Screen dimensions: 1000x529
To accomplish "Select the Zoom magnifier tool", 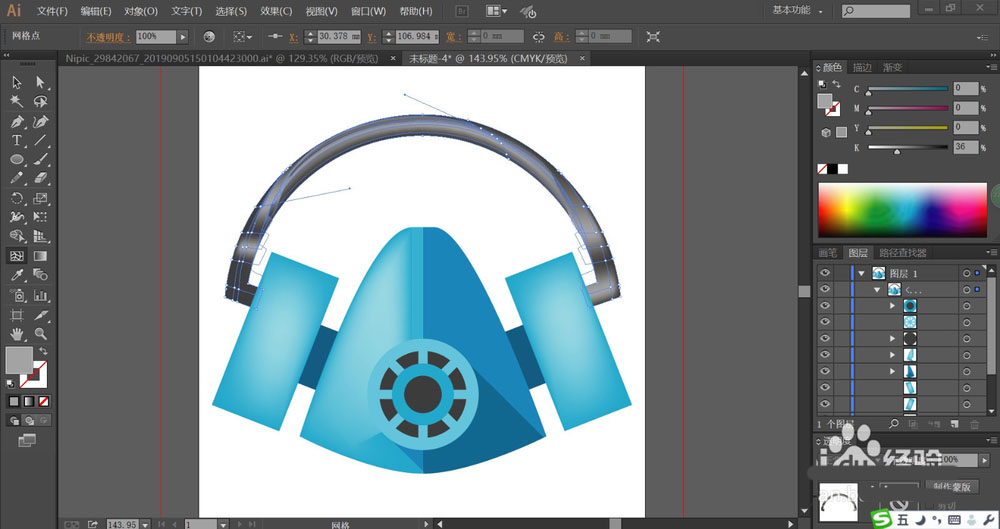I will click(41, 333).
